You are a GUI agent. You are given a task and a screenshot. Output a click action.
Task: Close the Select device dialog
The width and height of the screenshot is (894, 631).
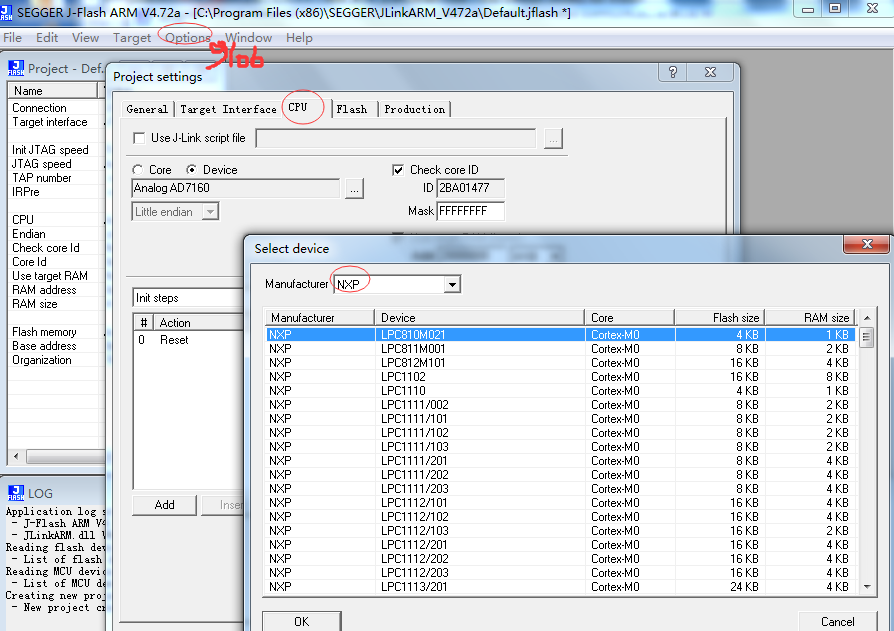click(x=867, y=244)
